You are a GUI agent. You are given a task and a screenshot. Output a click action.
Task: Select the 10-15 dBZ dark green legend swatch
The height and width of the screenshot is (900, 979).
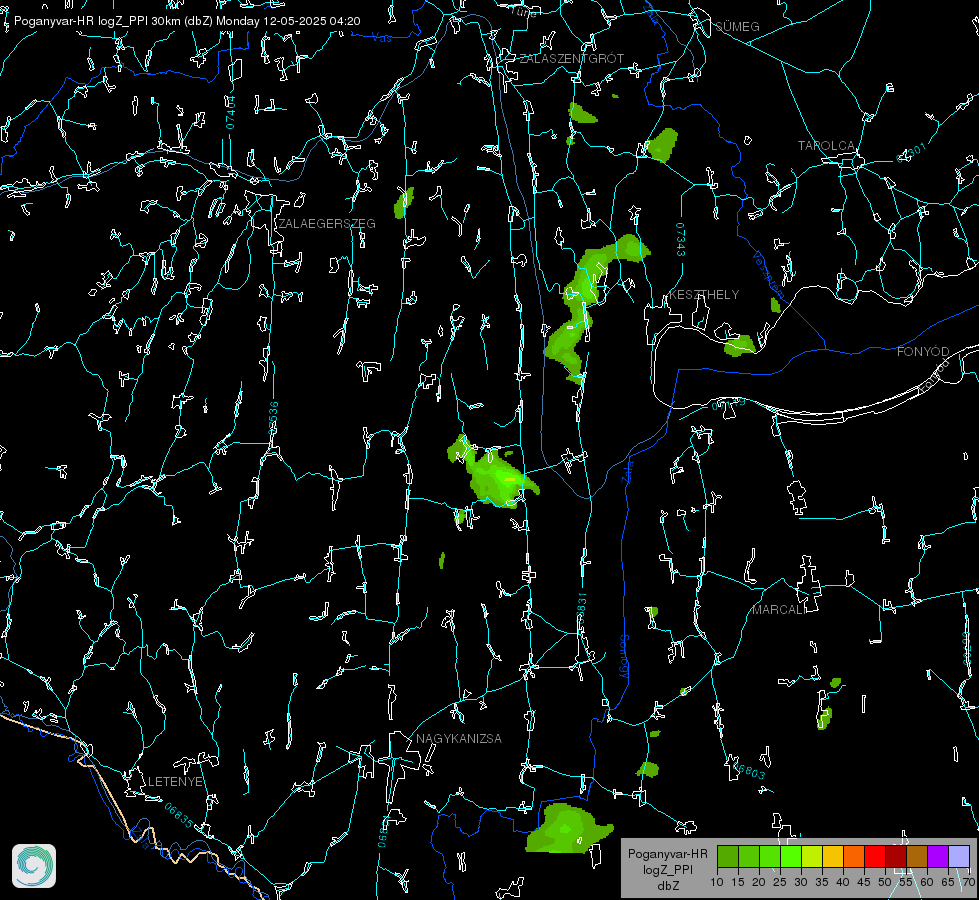(728, 856)
